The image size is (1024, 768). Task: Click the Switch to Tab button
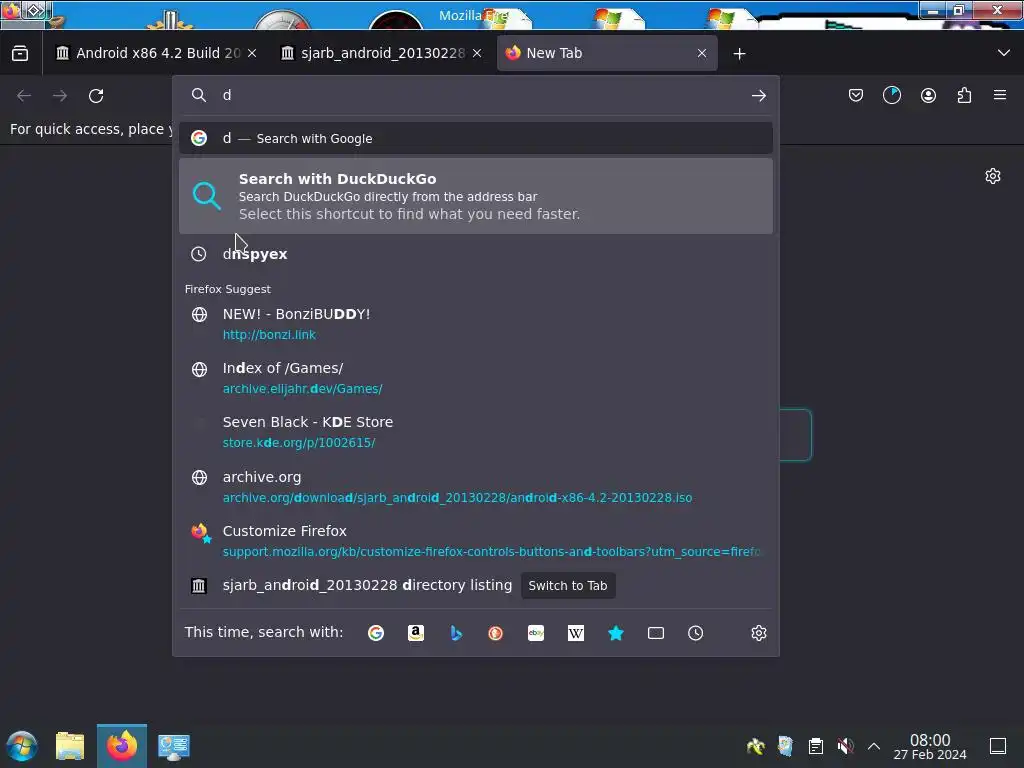click(568, 586)
